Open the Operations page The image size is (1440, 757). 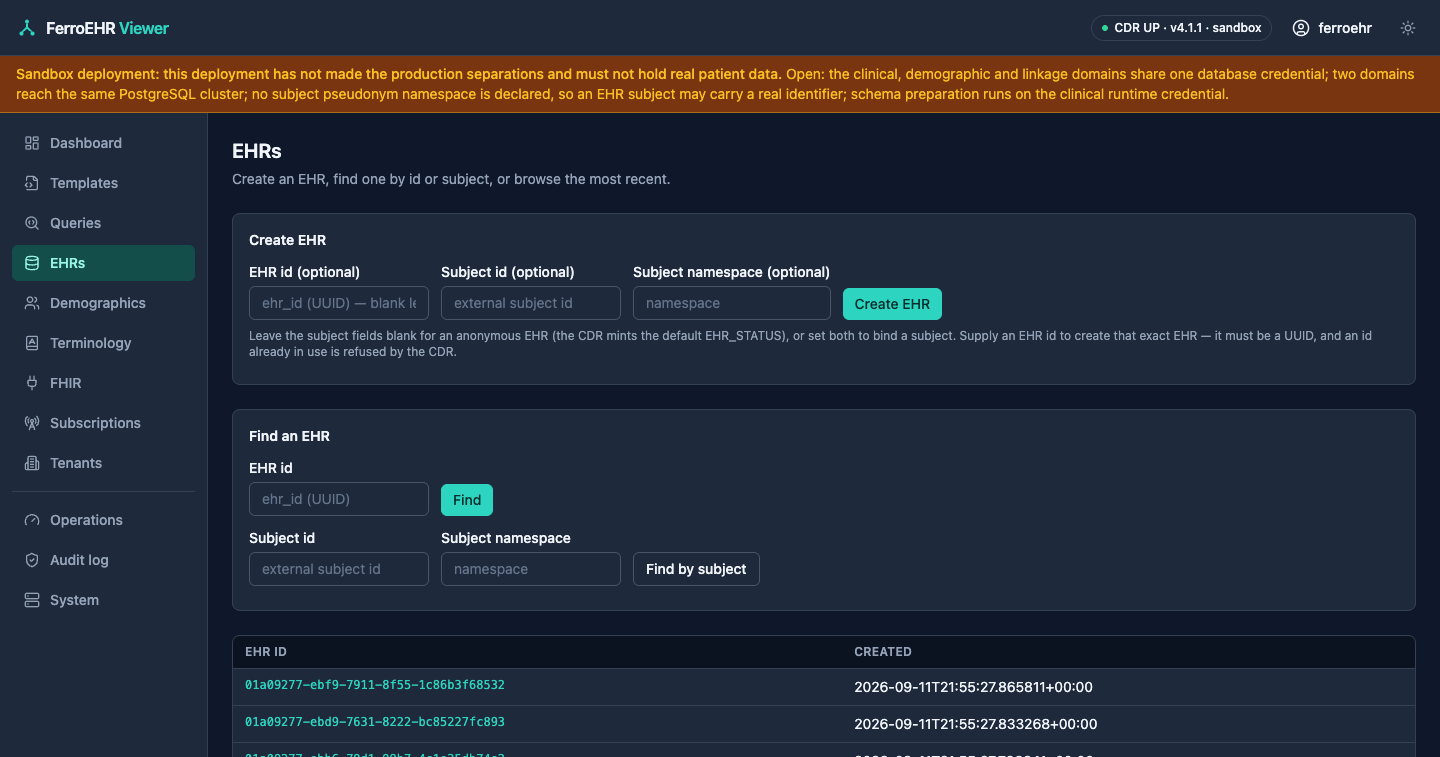[103, 520]
